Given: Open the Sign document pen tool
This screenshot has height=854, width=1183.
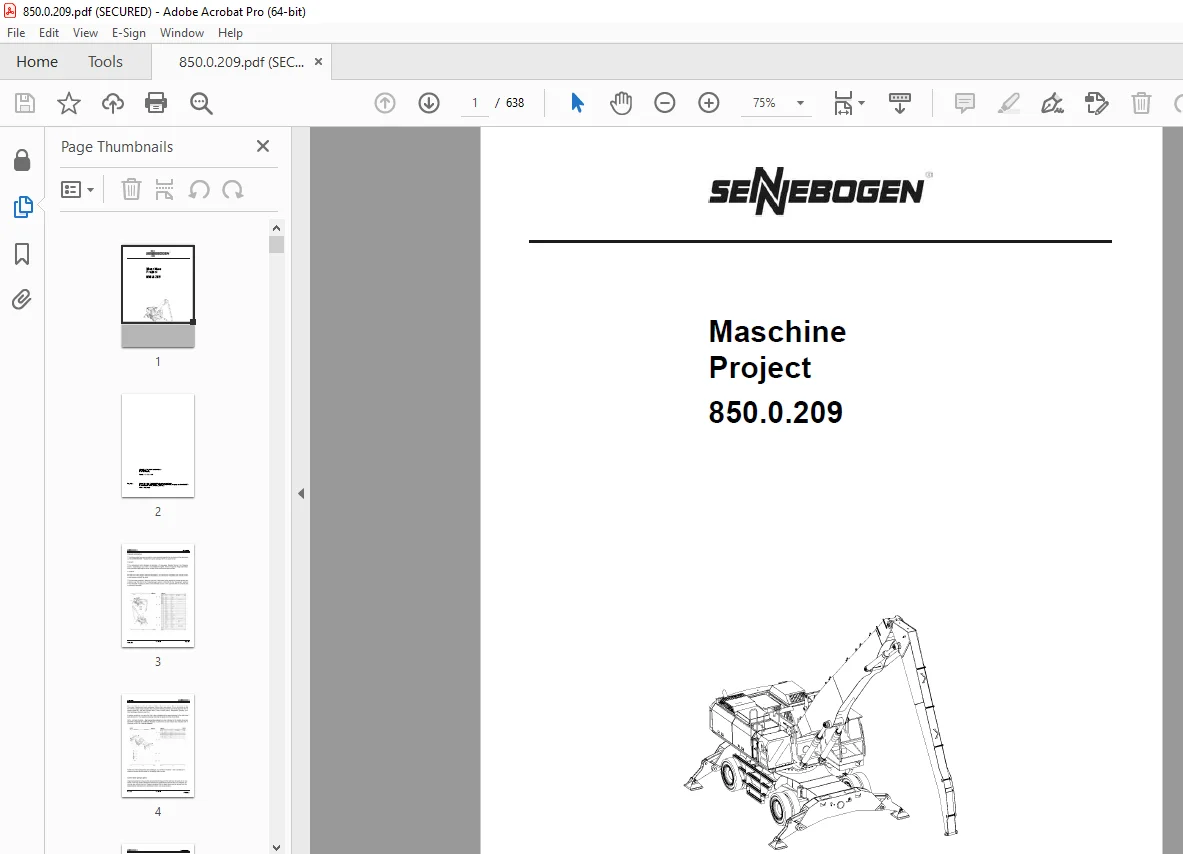Looking at the screenshot, I should 1052,103.
